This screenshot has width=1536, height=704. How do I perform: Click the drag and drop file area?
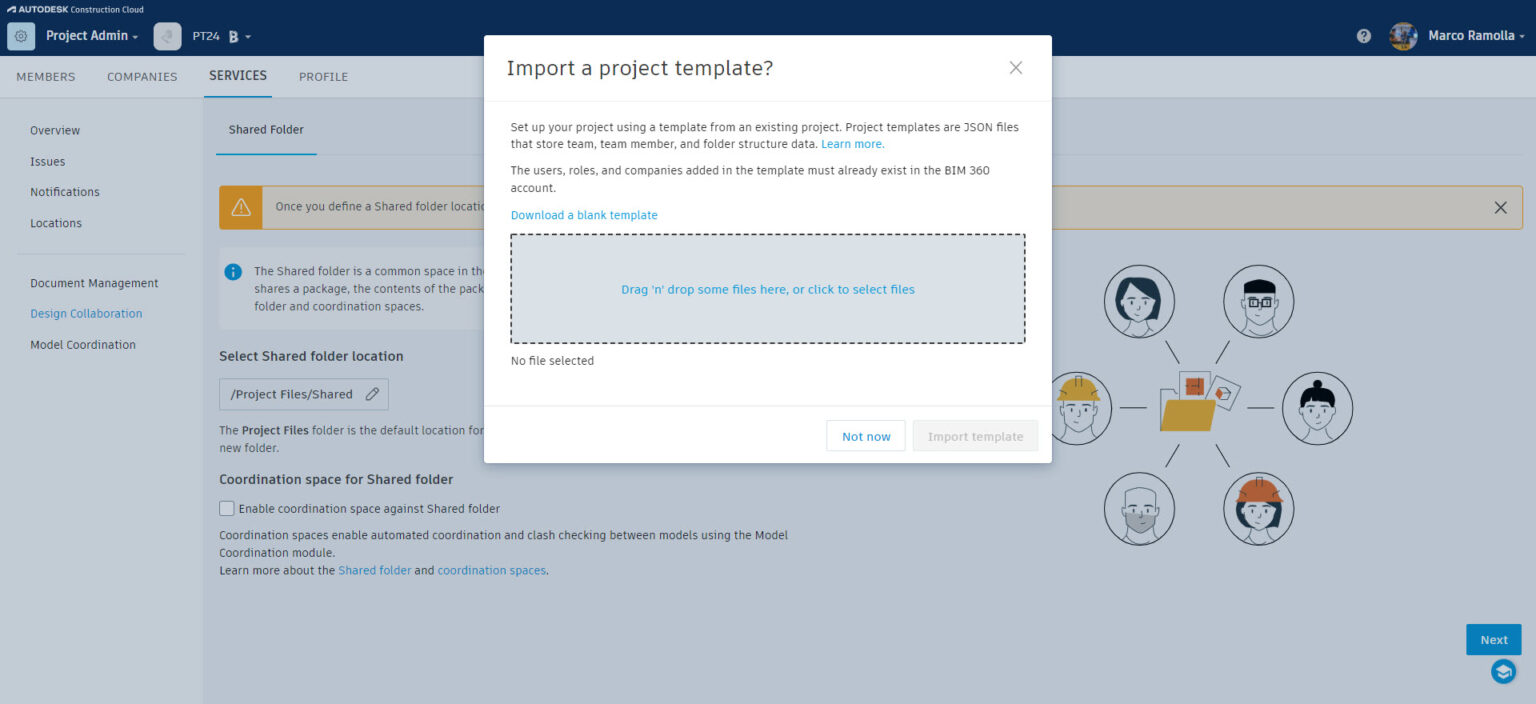[x=767, y=289]
